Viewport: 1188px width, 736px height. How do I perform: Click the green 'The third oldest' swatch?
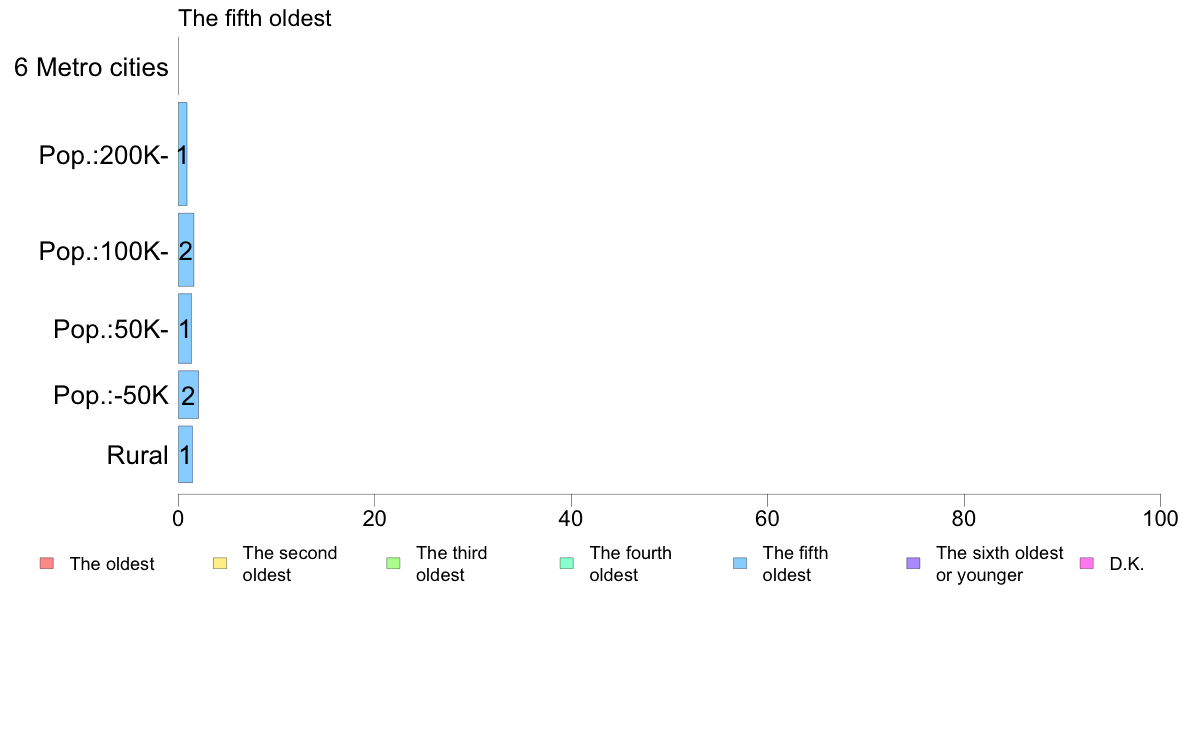pyautogui.click(x=393, y=563)
